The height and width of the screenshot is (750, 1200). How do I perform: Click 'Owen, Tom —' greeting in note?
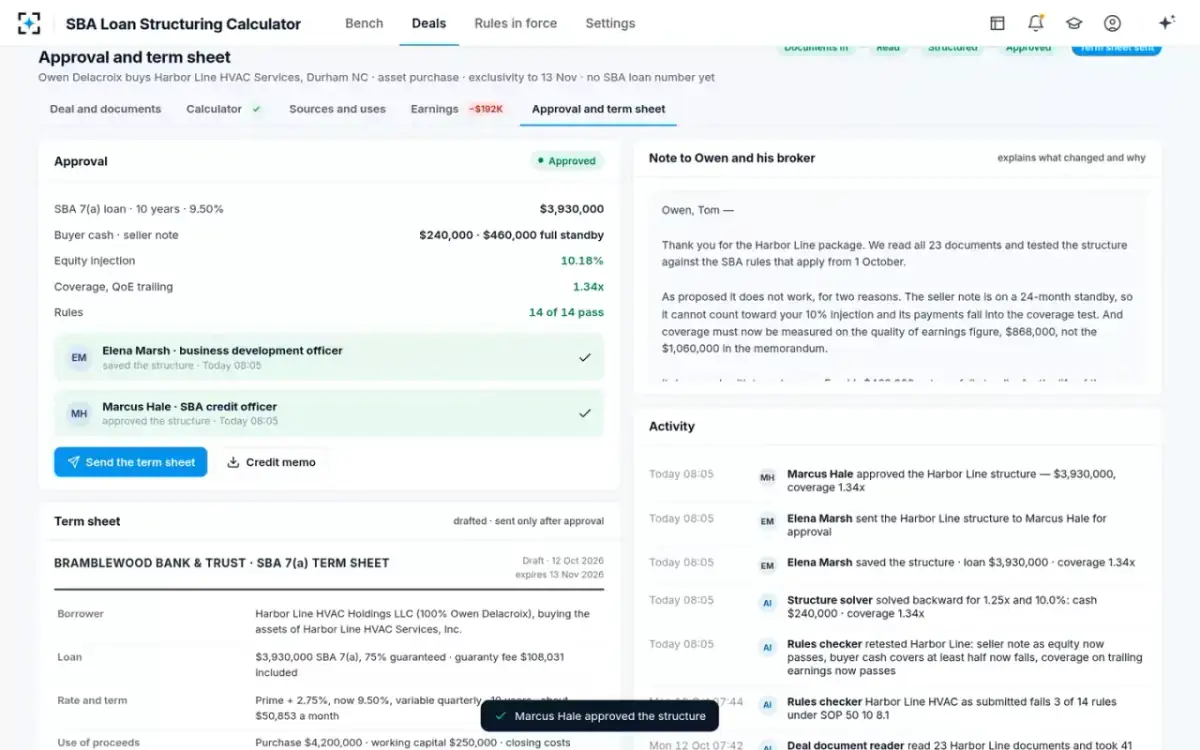coord(698,210)
